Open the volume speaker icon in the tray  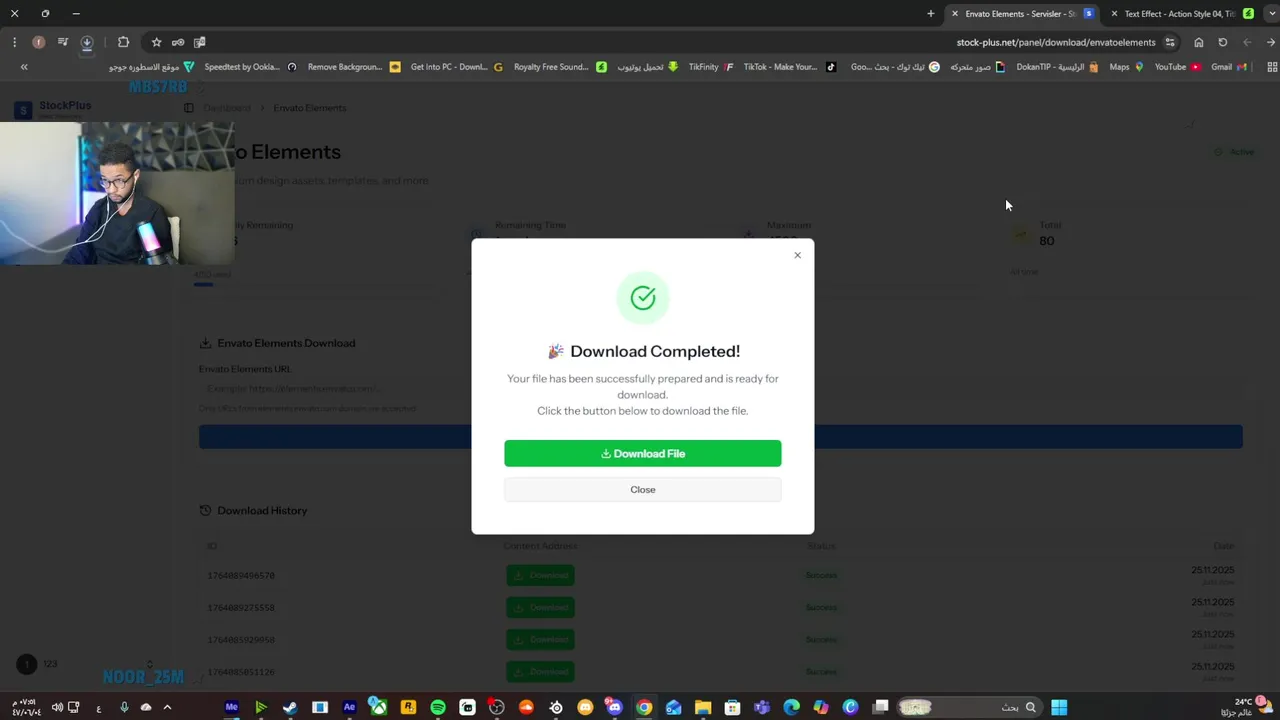point(57,707)
